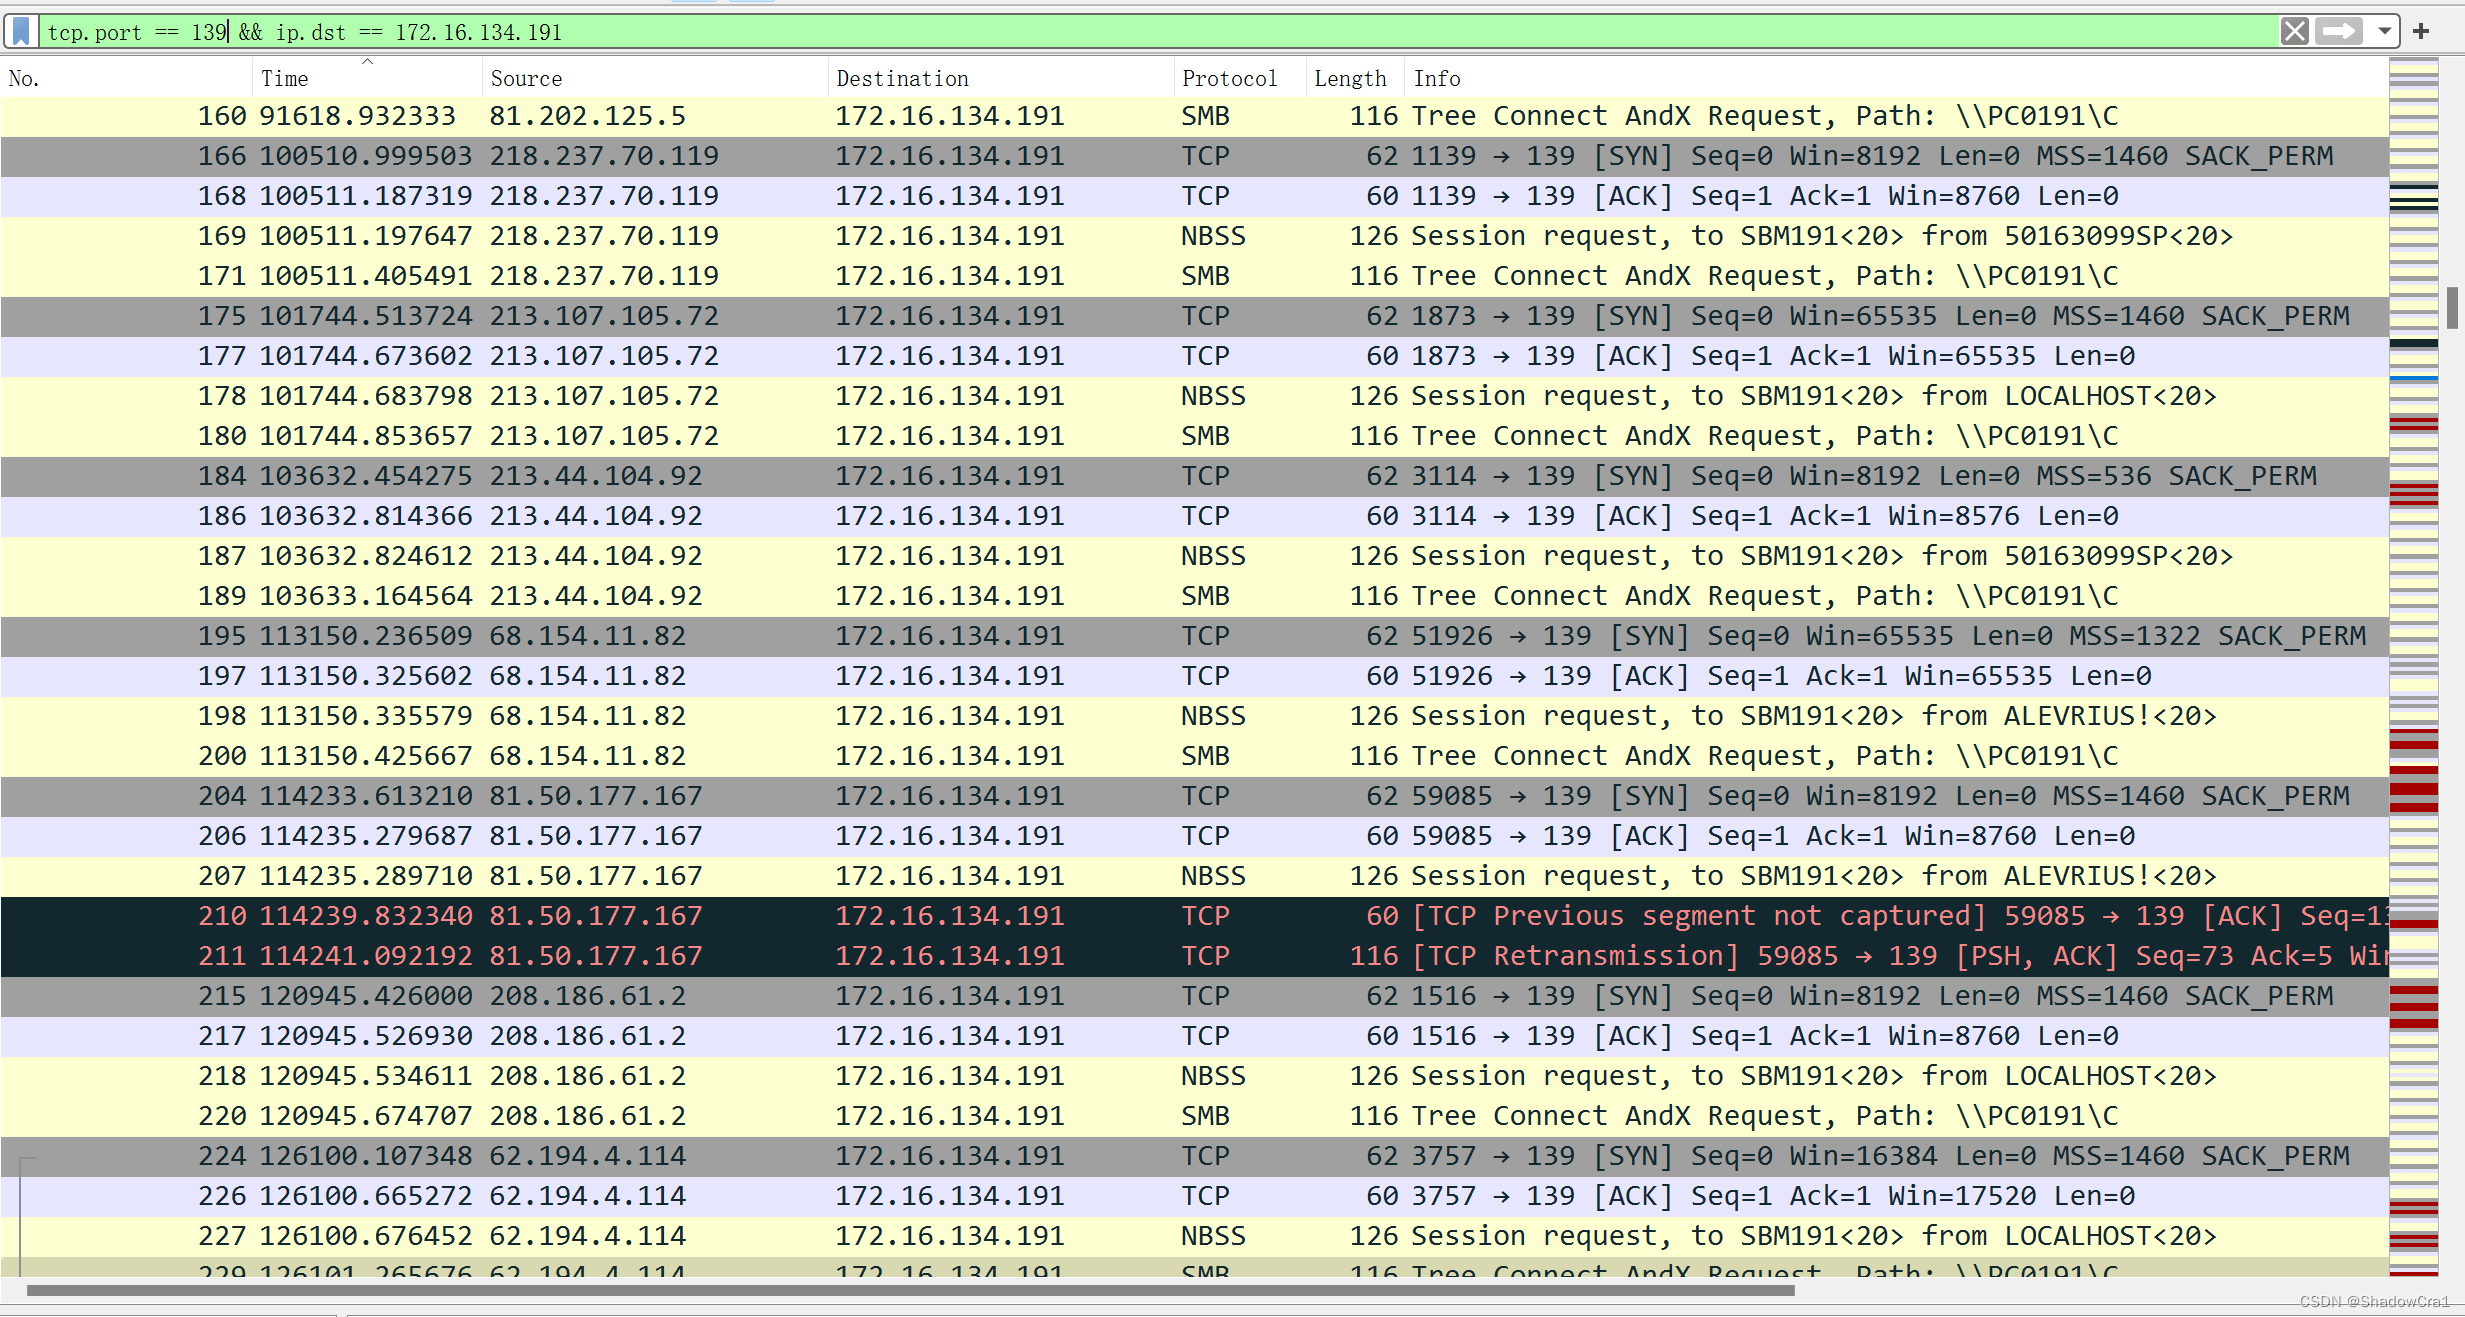This screenshot has width=2465, height=1317.
Task: Click inside the display filter text field
Action: coord(1158,32)
